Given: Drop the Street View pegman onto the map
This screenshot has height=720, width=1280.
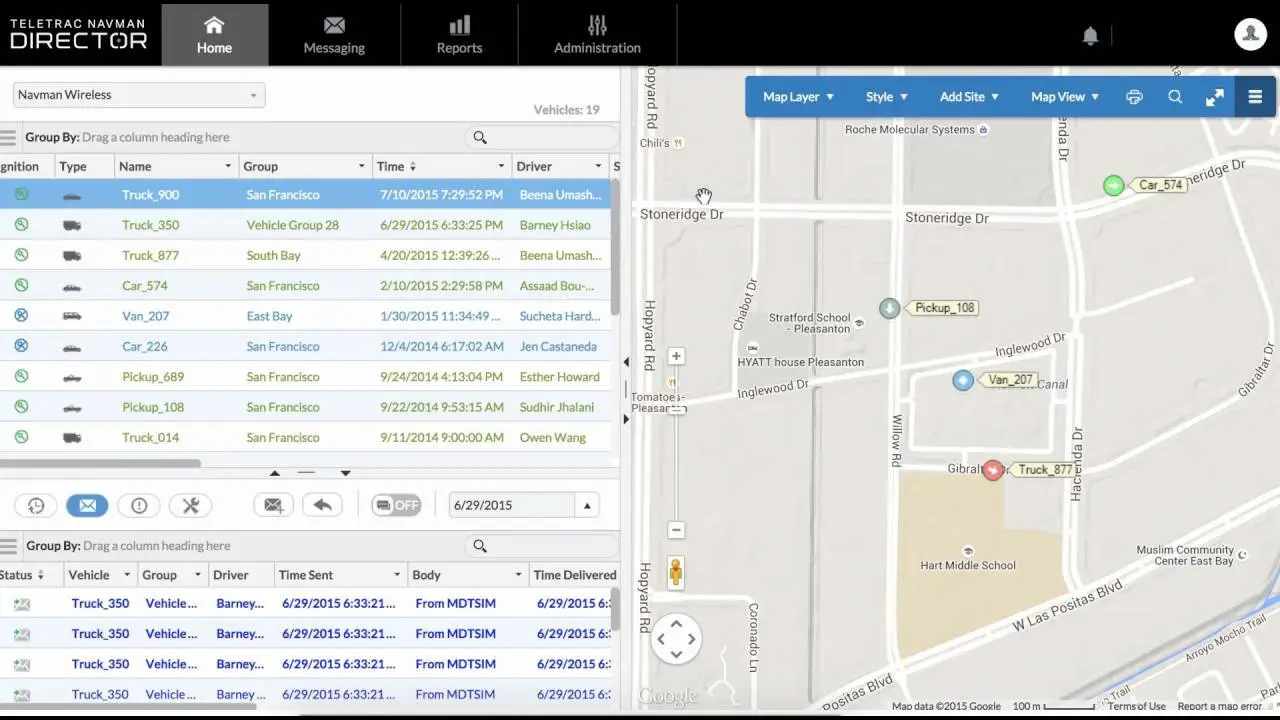Looking at the screenshot, I should [676, 571].
